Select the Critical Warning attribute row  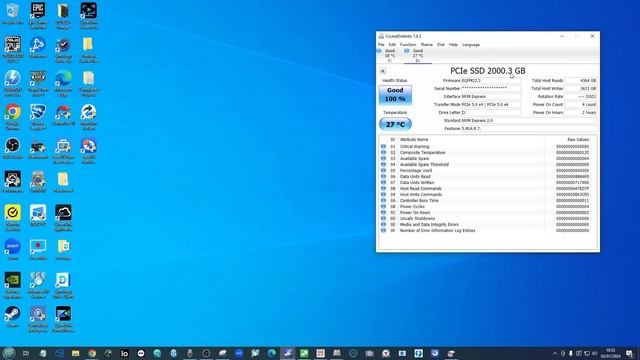click(488, 147)
